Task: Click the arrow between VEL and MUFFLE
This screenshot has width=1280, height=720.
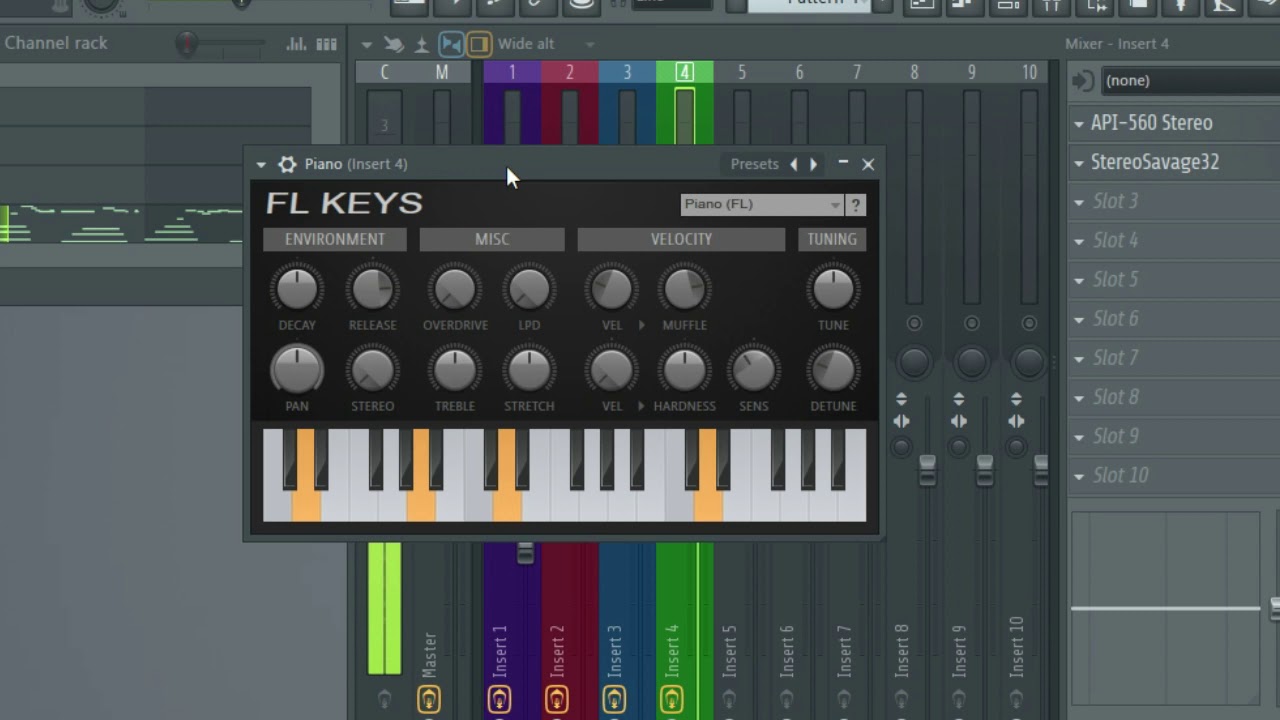Action: 641,325
